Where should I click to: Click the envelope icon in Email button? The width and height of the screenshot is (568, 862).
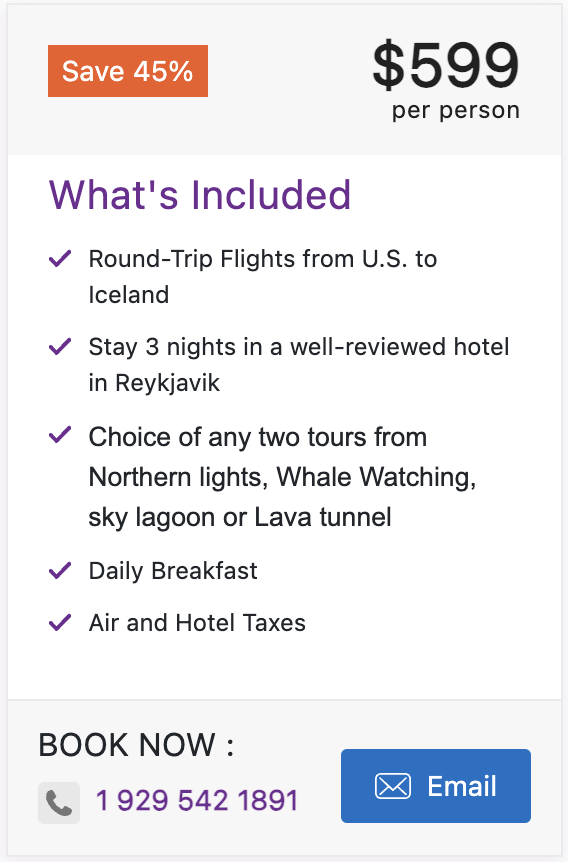[393, 786]
